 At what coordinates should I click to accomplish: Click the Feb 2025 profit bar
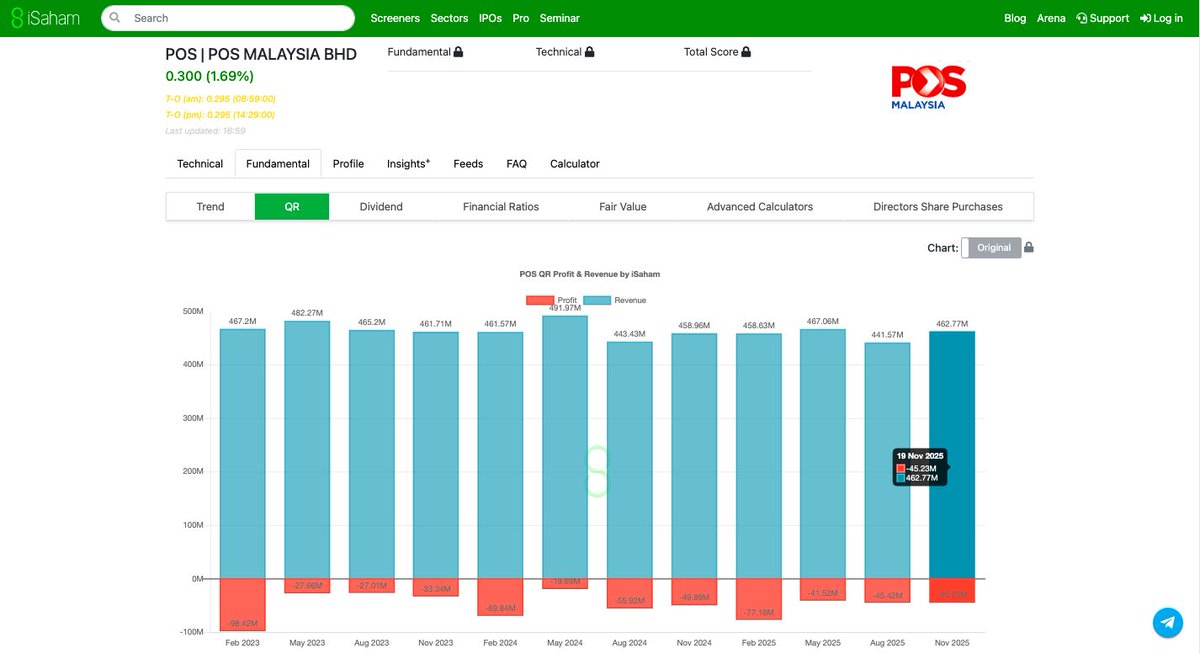[759, 599]
